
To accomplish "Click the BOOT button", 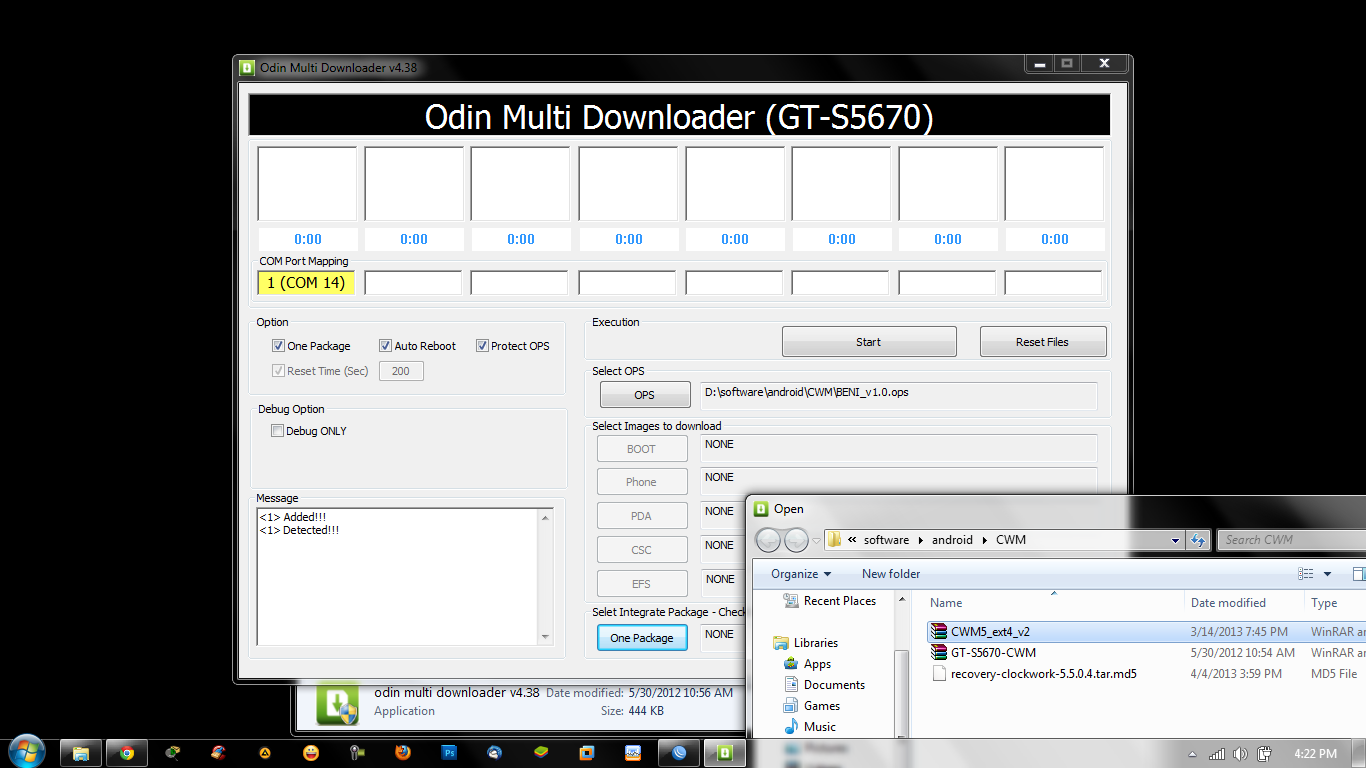I will [x=642, y=449].
